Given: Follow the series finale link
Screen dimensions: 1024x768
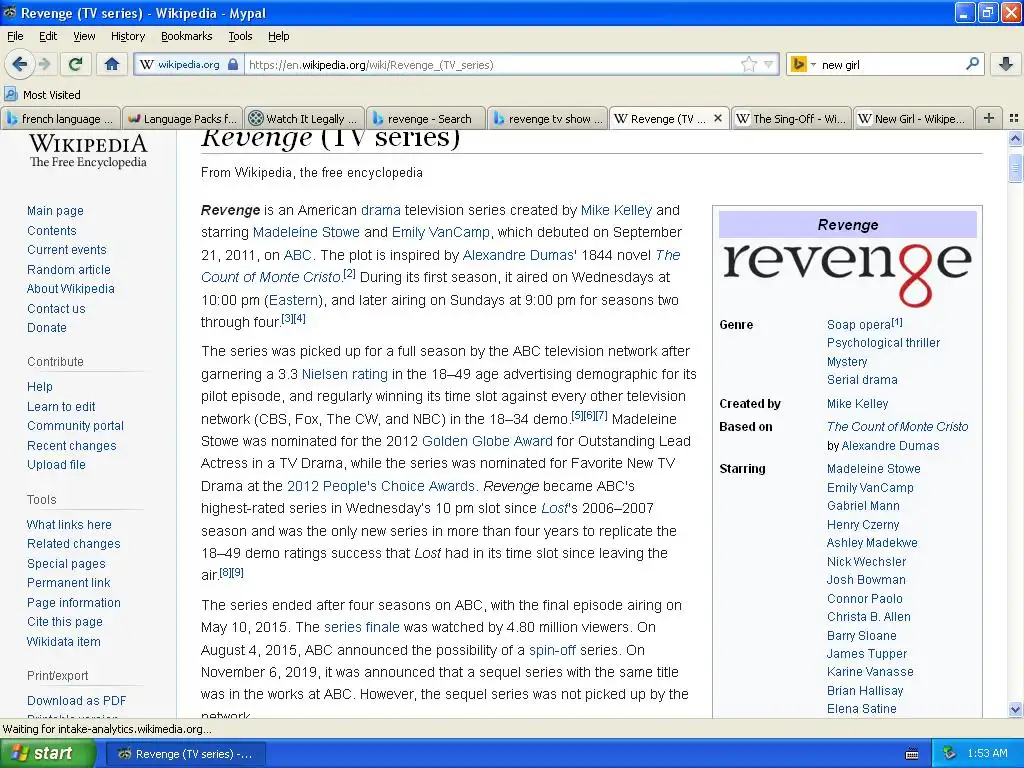Looking at the screenshot, I should coord(361,628).
